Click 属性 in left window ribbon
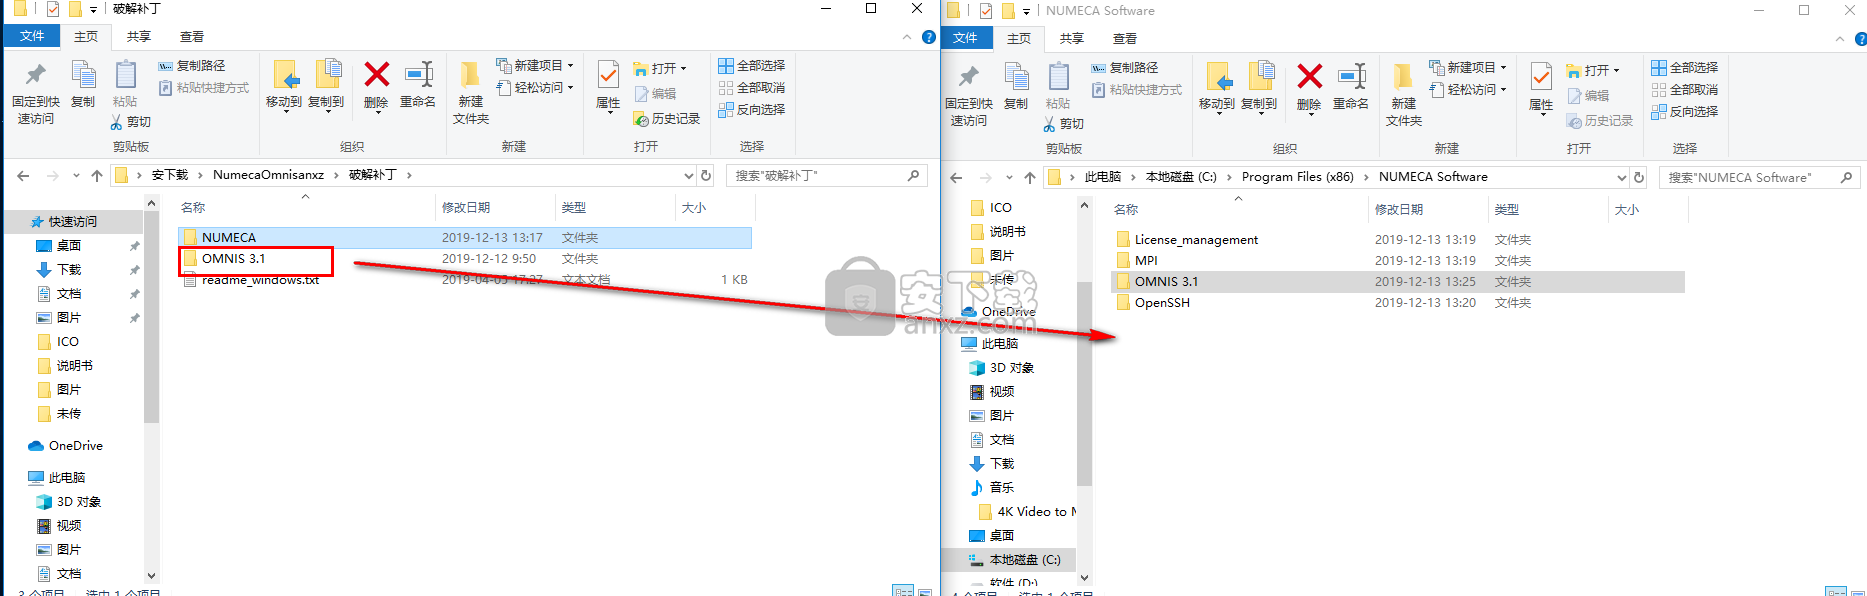Viewport: 1867px width, 596px height. tap(608, 86)
